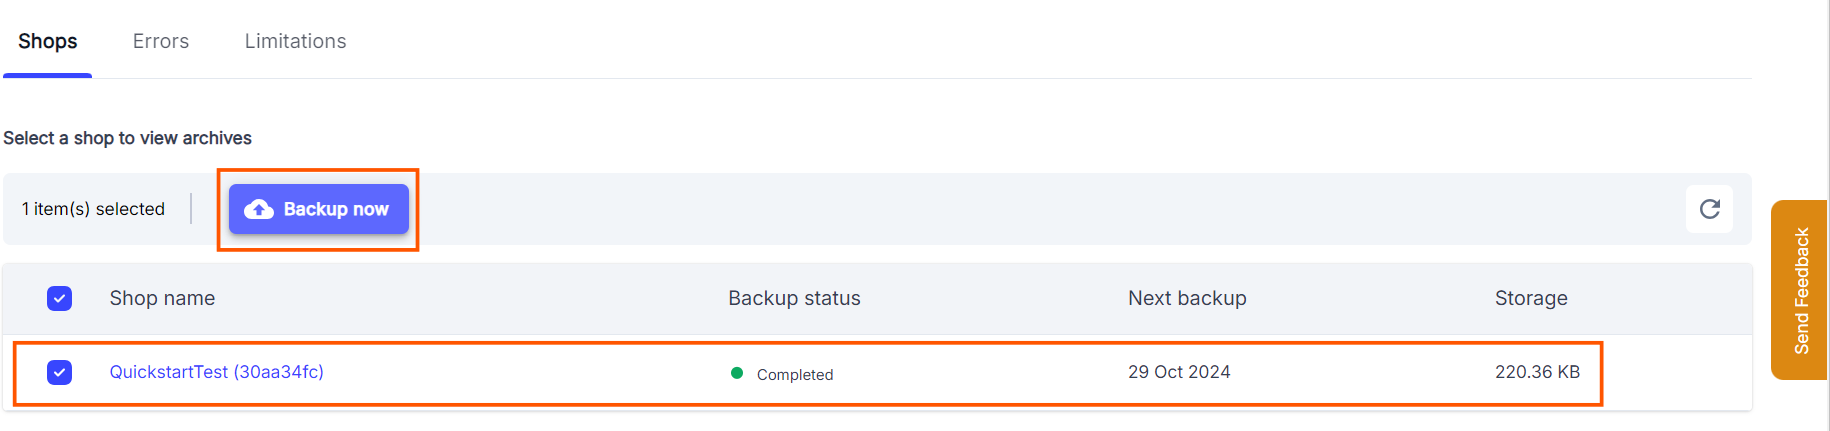The width and height of the screenshot is (1830, 431).
Task: Click the cloud upload icon
Action: point(259,209)
